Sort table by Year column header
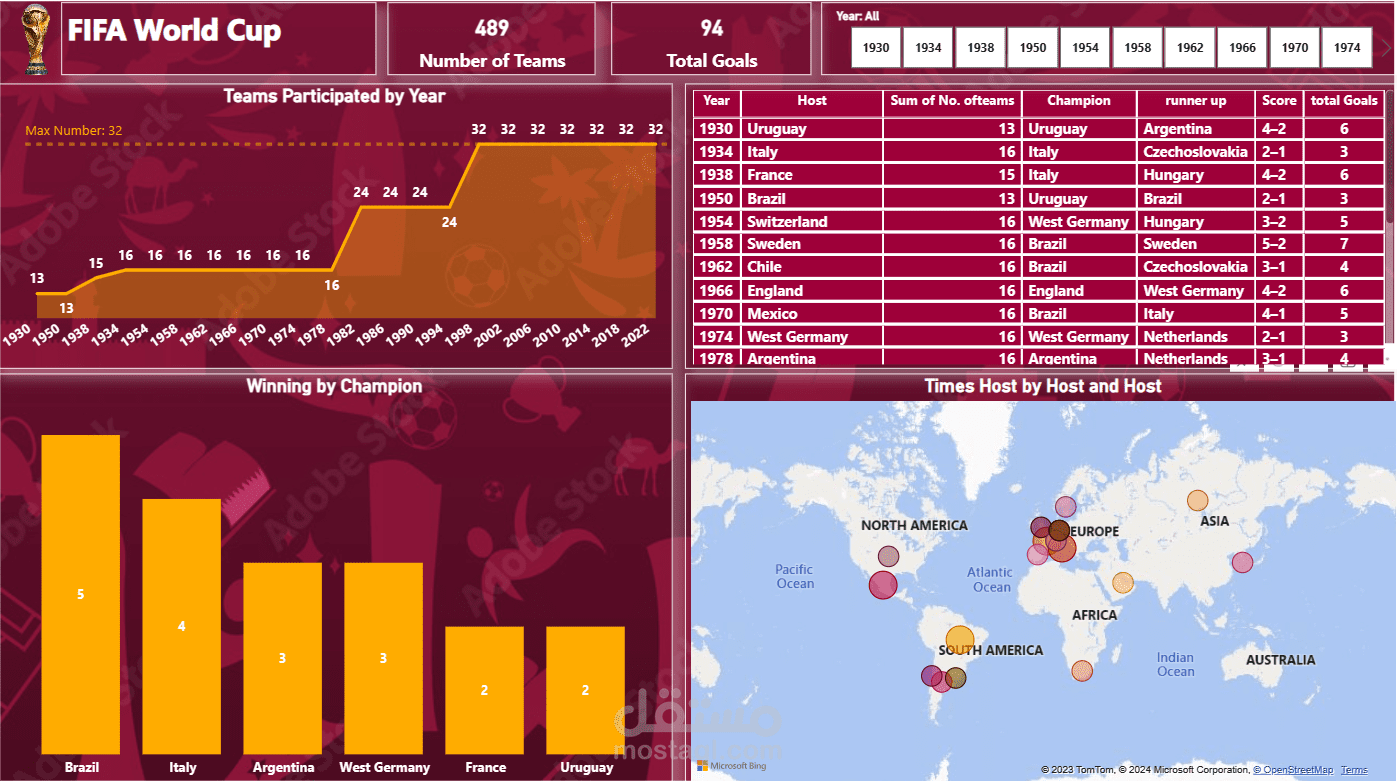The height and width of the screenshot is (781, 1397). click(716, 101)
